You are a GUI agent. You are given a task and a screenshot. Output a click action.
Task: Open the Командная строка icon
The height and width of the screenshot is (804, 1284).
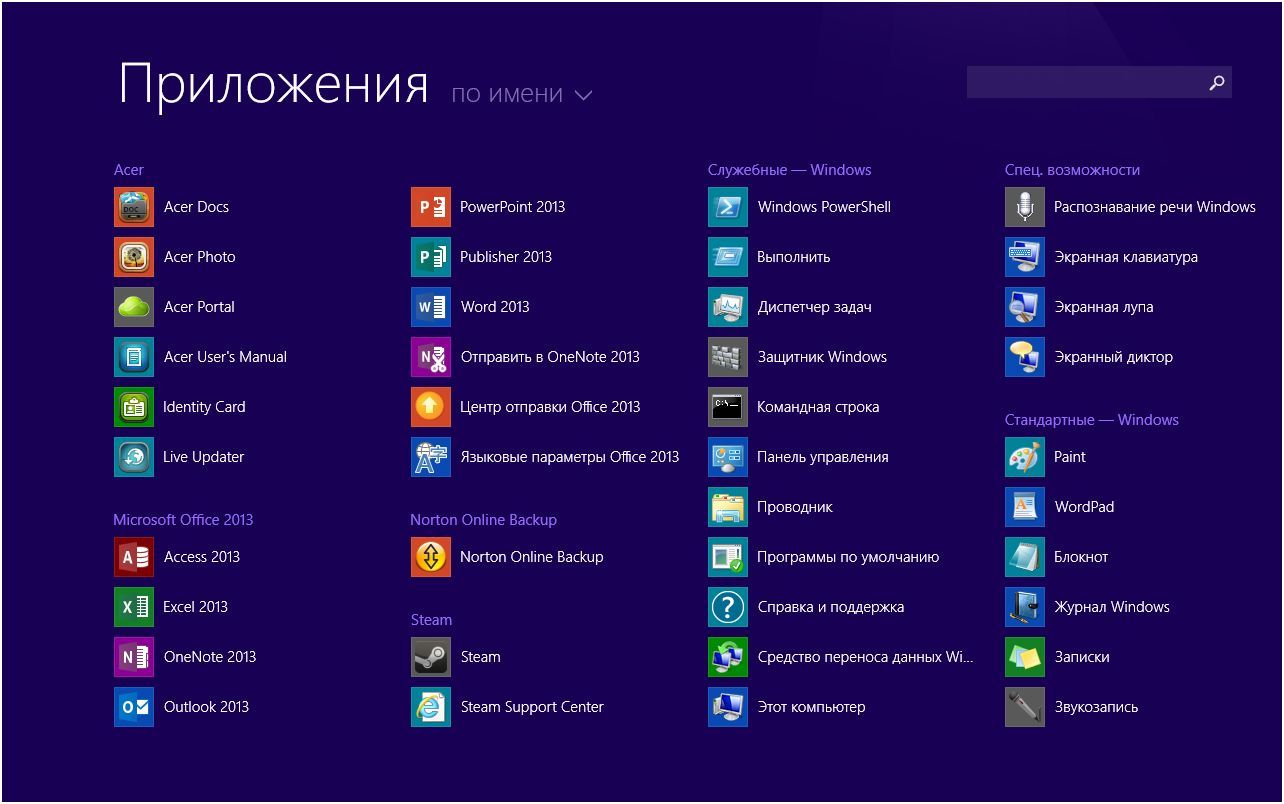(x=728, y=407)
